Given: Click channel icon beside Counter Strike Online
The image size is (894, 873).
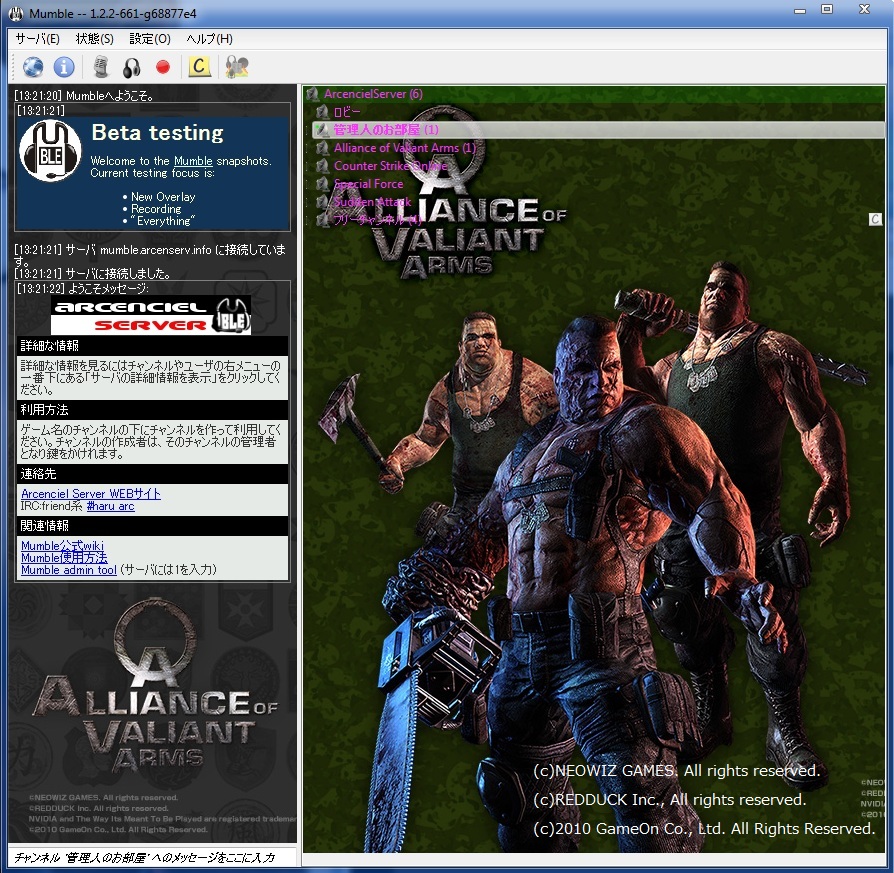Looking at the screenshot, I should (322, 166).
